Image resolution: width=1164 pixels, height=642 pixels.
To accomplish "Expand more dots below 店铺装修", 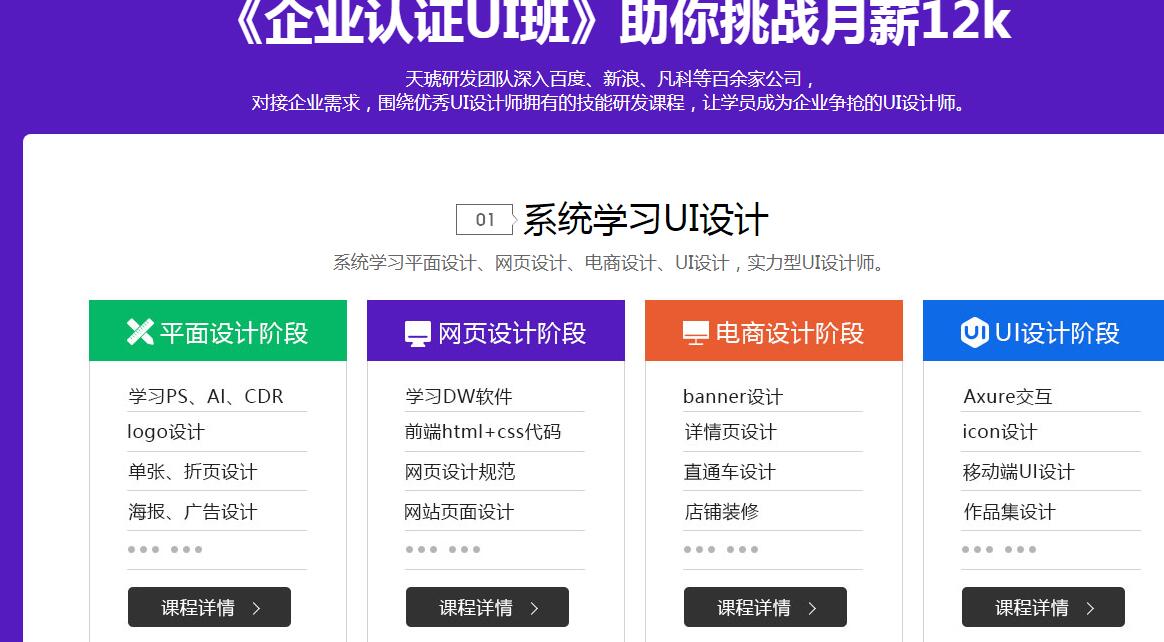I will coord(722,549).
